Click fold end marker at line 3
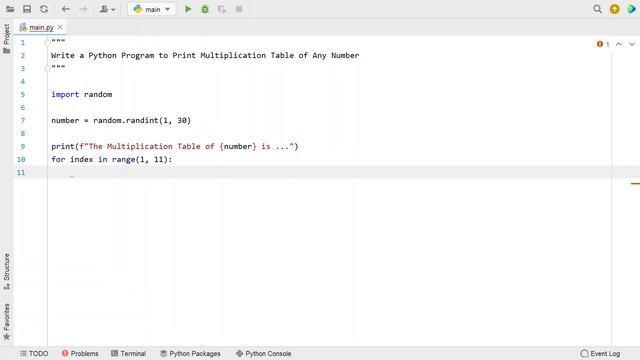Screen dimensions: 640x360 coord(47,69)
